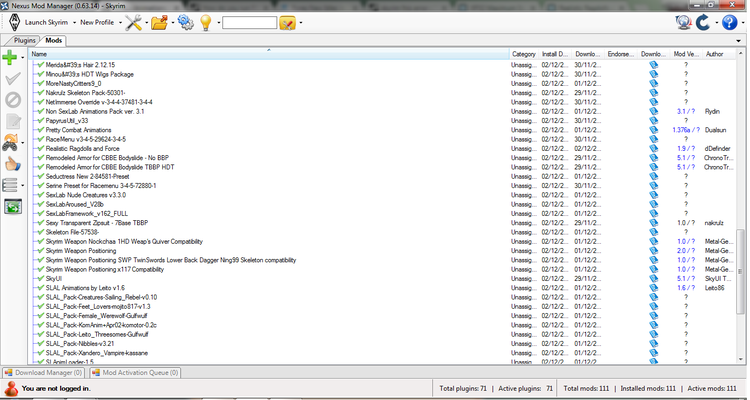Image resolution: width=750 pixels, height=400 pixels.
Task: Click download icon in Skeleton File-57538- row
Action: click(653, 232)
